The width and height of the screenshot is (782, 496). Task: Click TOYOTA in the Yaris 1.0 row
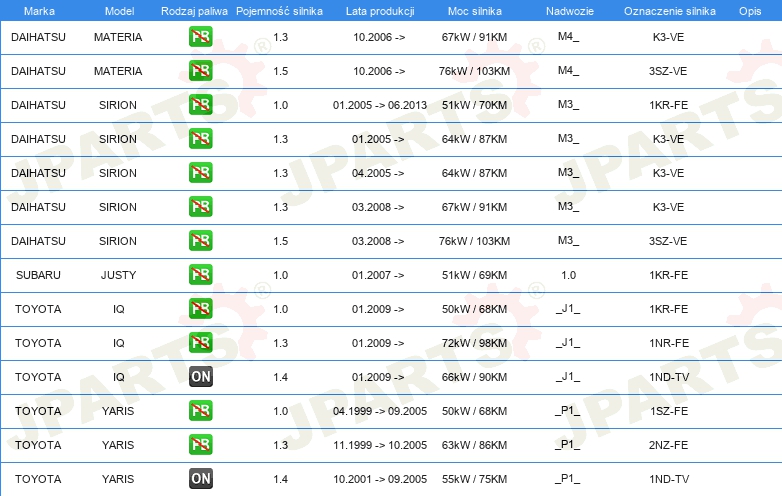(x=38, y=411)
